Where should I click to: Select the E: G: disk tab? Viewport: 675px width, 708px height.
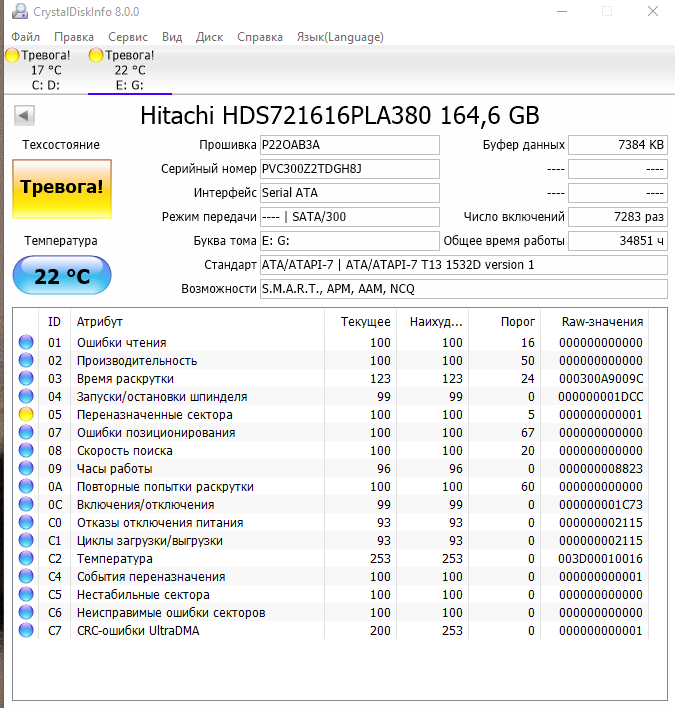tap(129, 70)
